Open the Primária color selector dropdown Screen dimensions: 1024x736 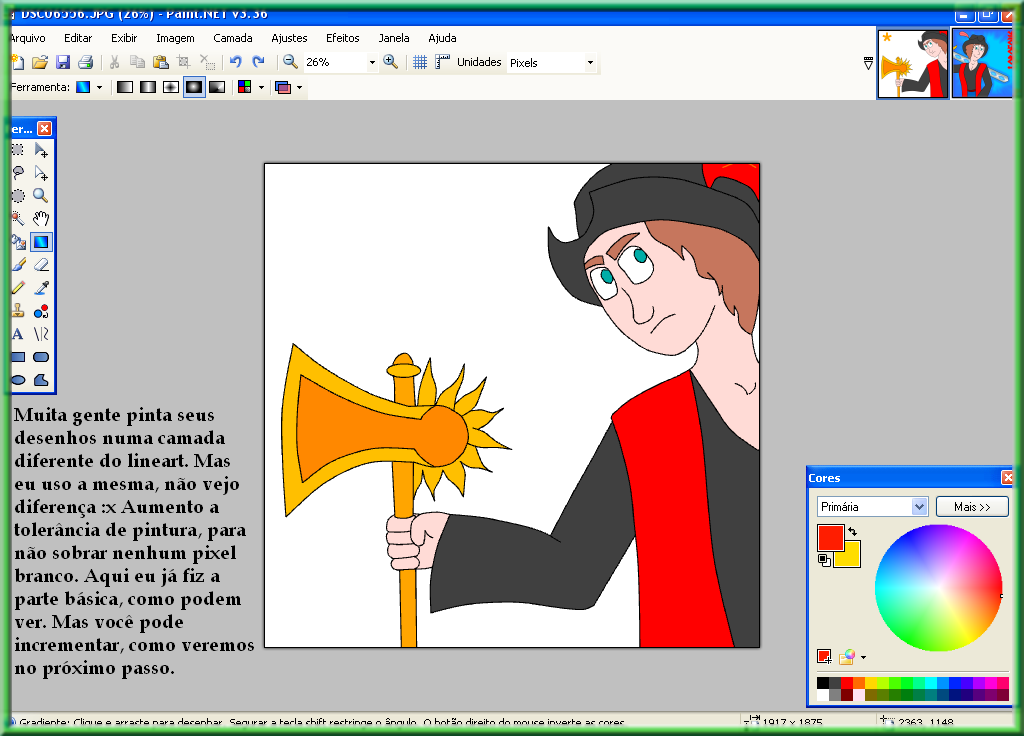click(919, 507)
